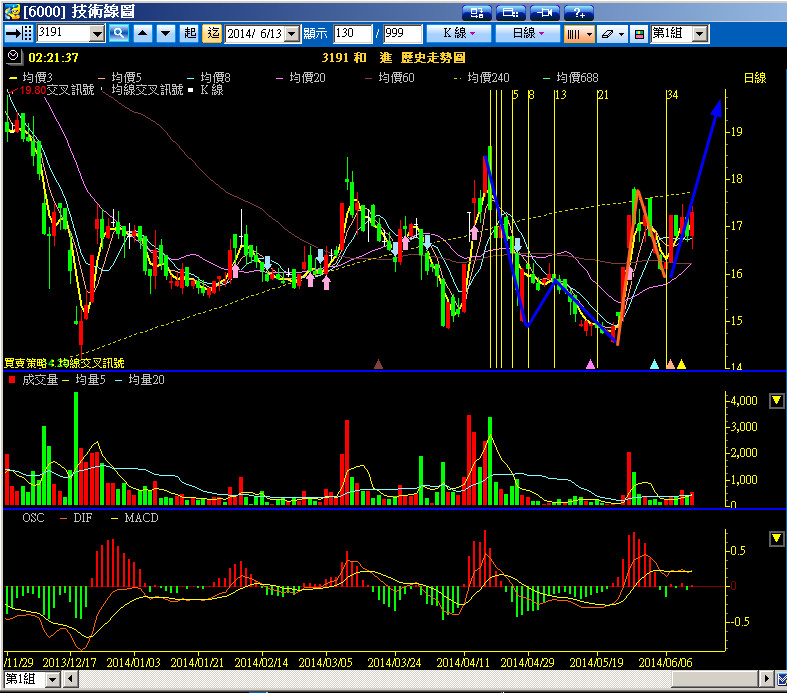Toggle the 均價688 moving average legend
The image size is (787, 693).
point(571,77)
